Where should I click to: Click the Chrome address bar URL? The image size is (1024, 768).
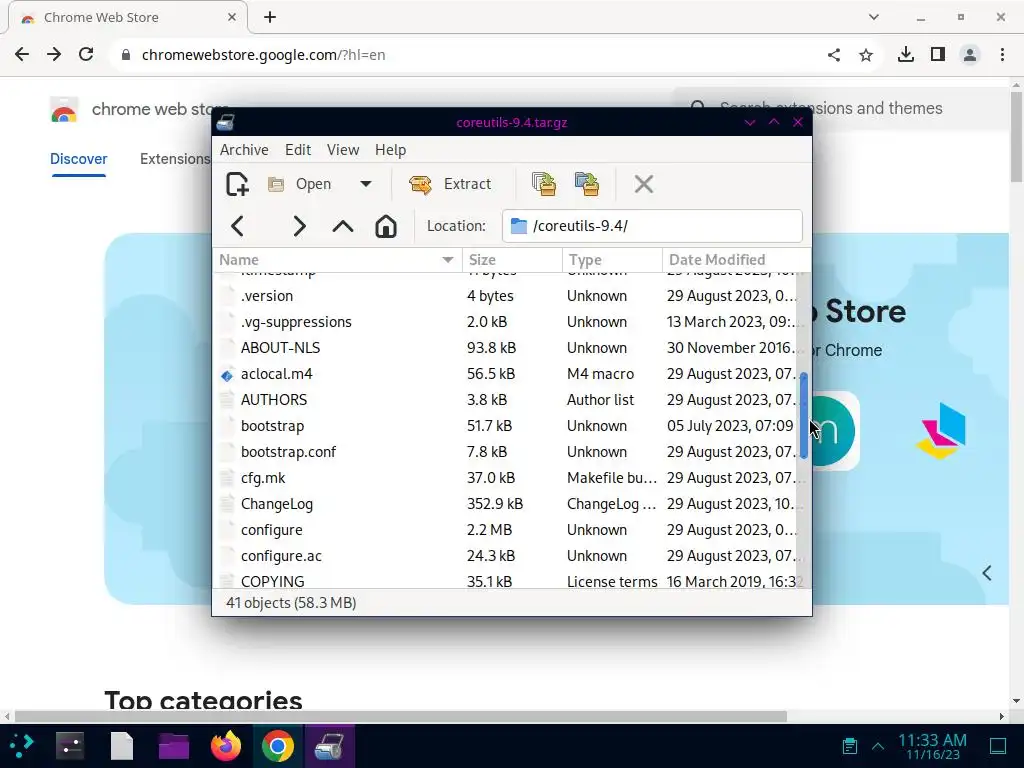(263, 55)
